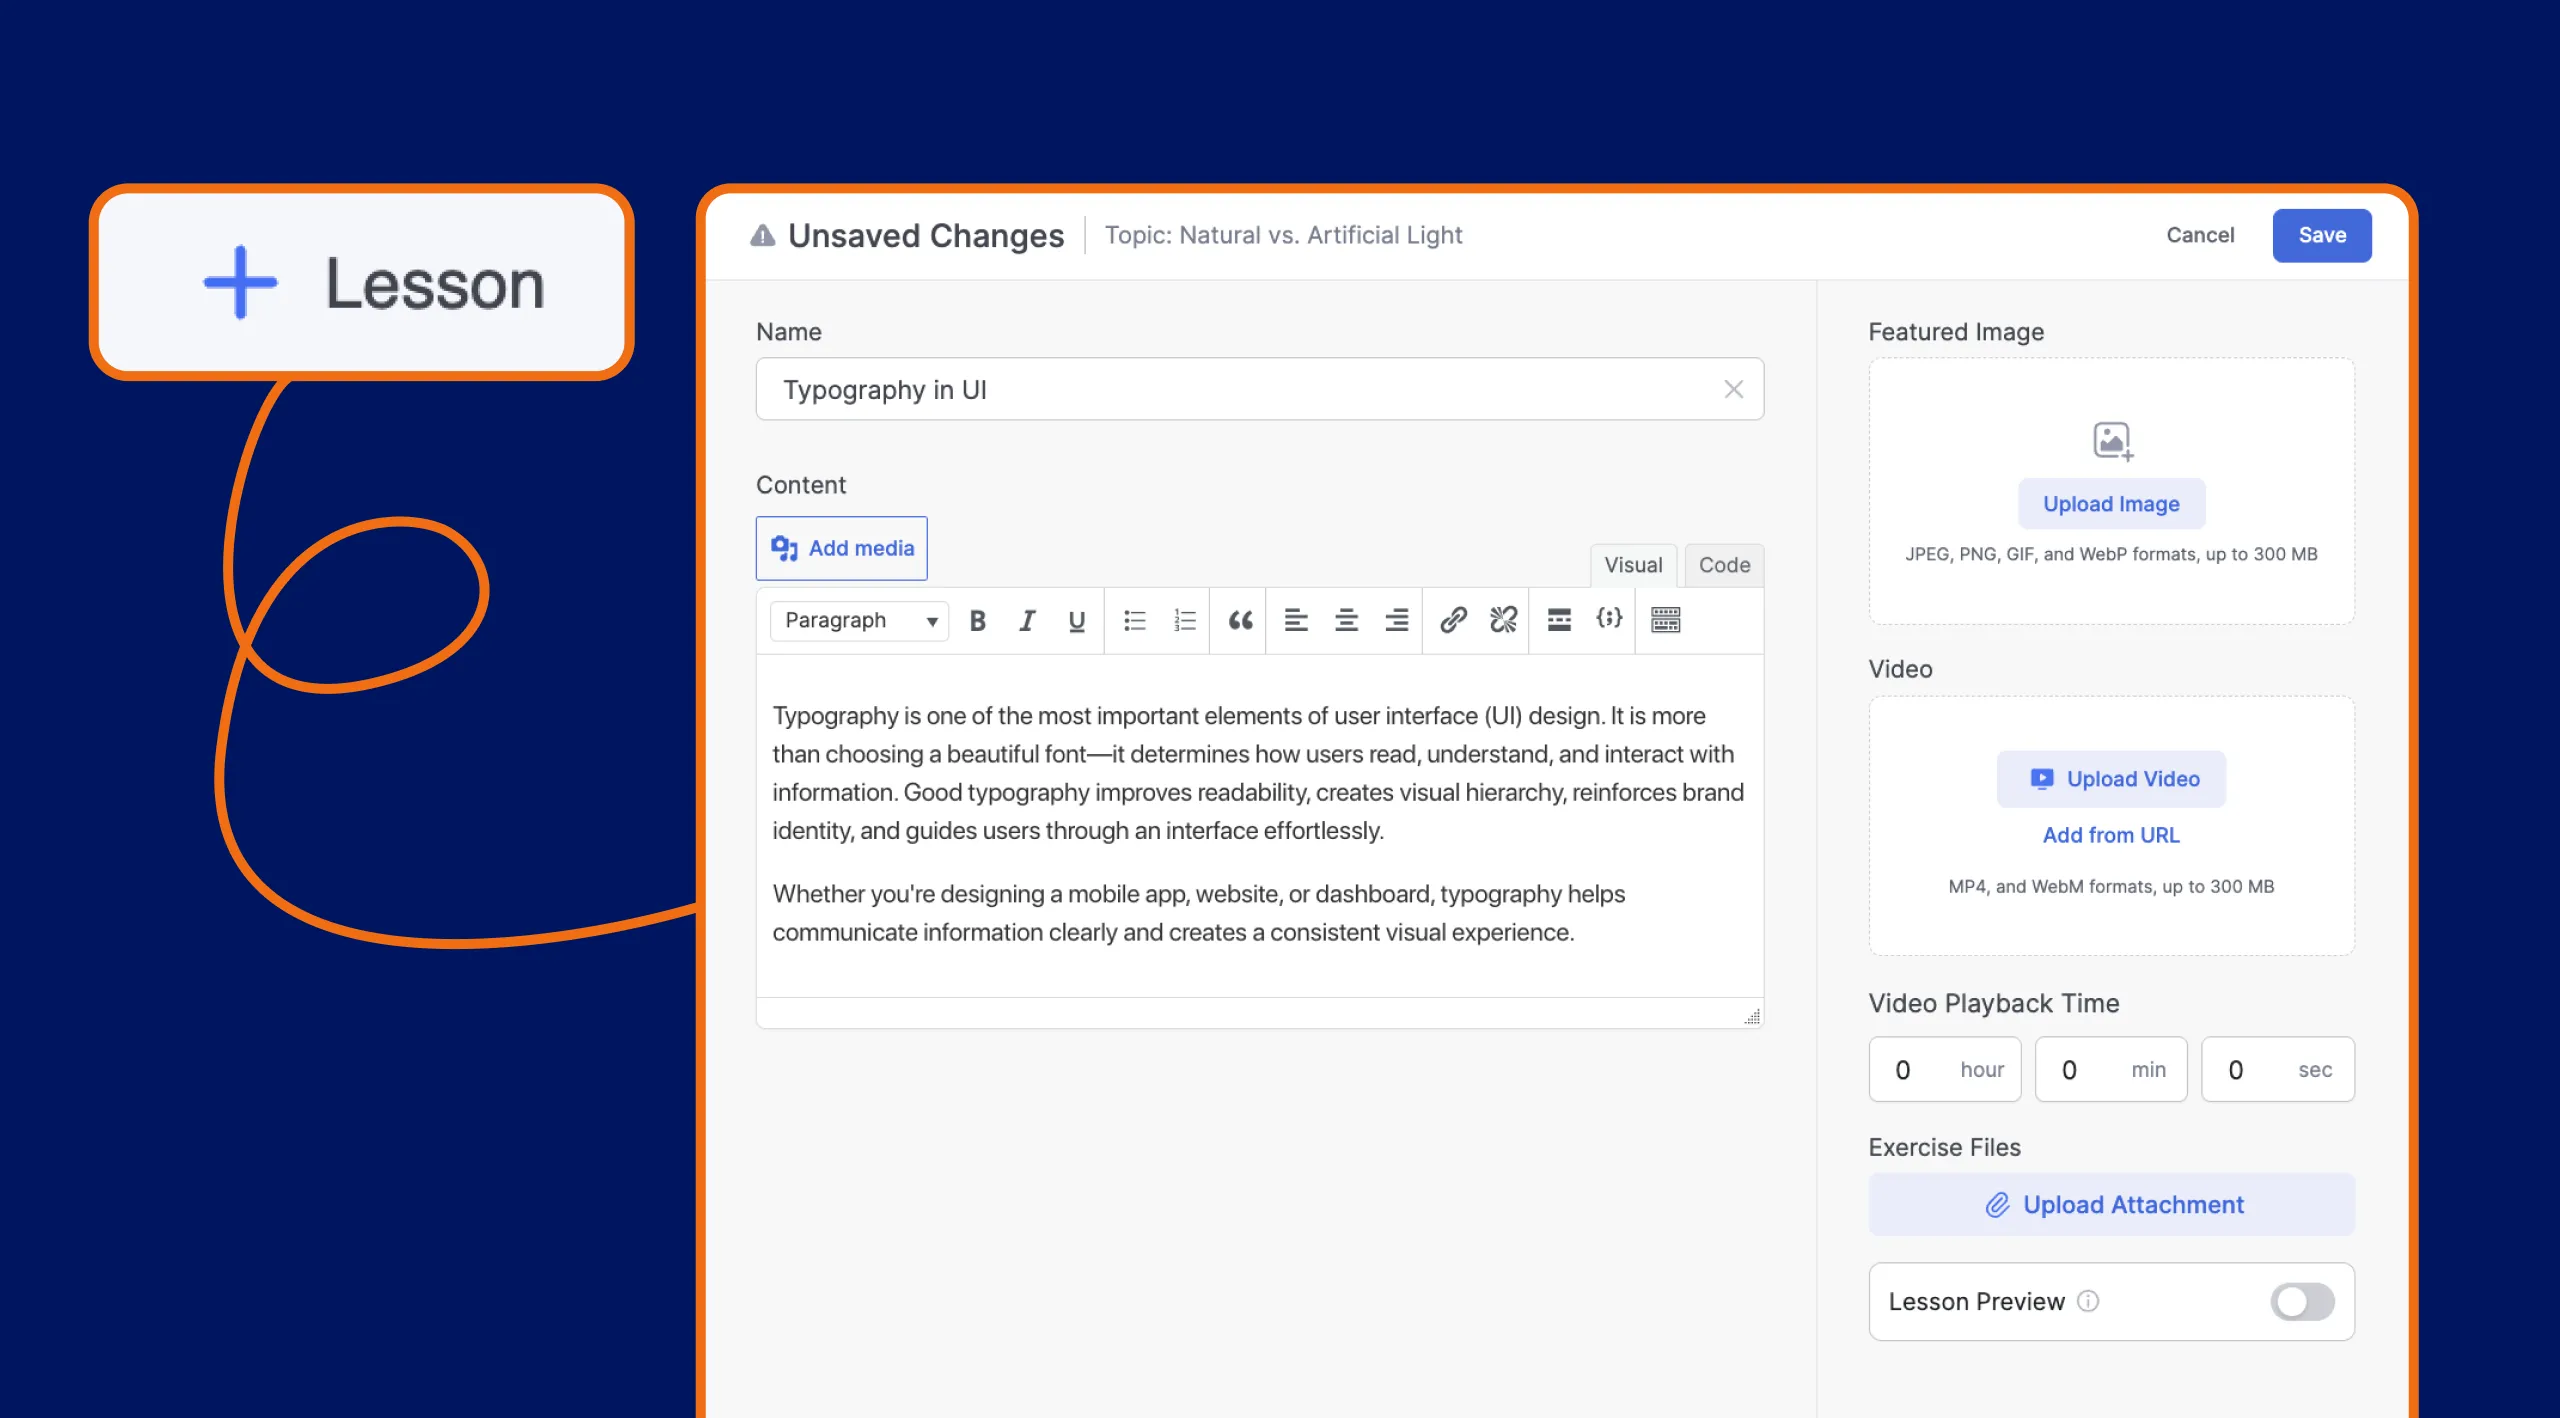Viewport: 2560px width, 1418px height.
Task: Click the Add from URL link
Action: point(2111,835)
